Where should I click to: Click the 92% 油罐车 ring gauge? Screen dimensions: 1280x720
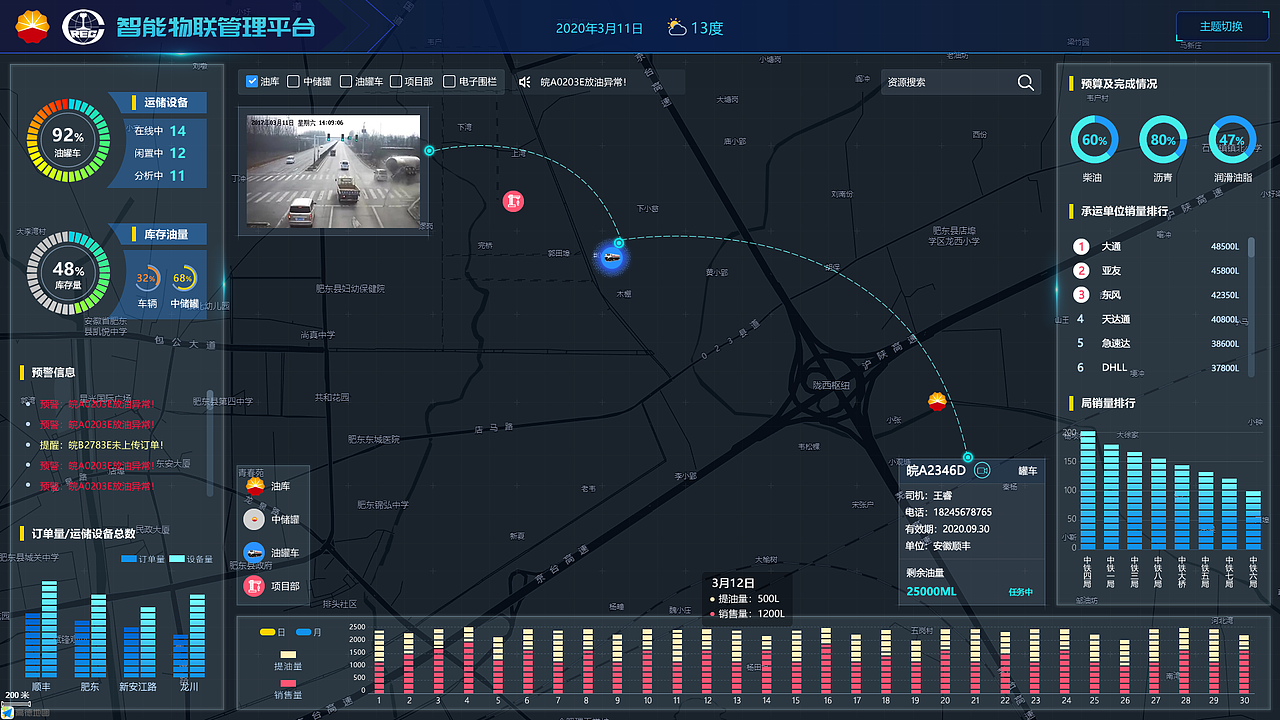68,140
